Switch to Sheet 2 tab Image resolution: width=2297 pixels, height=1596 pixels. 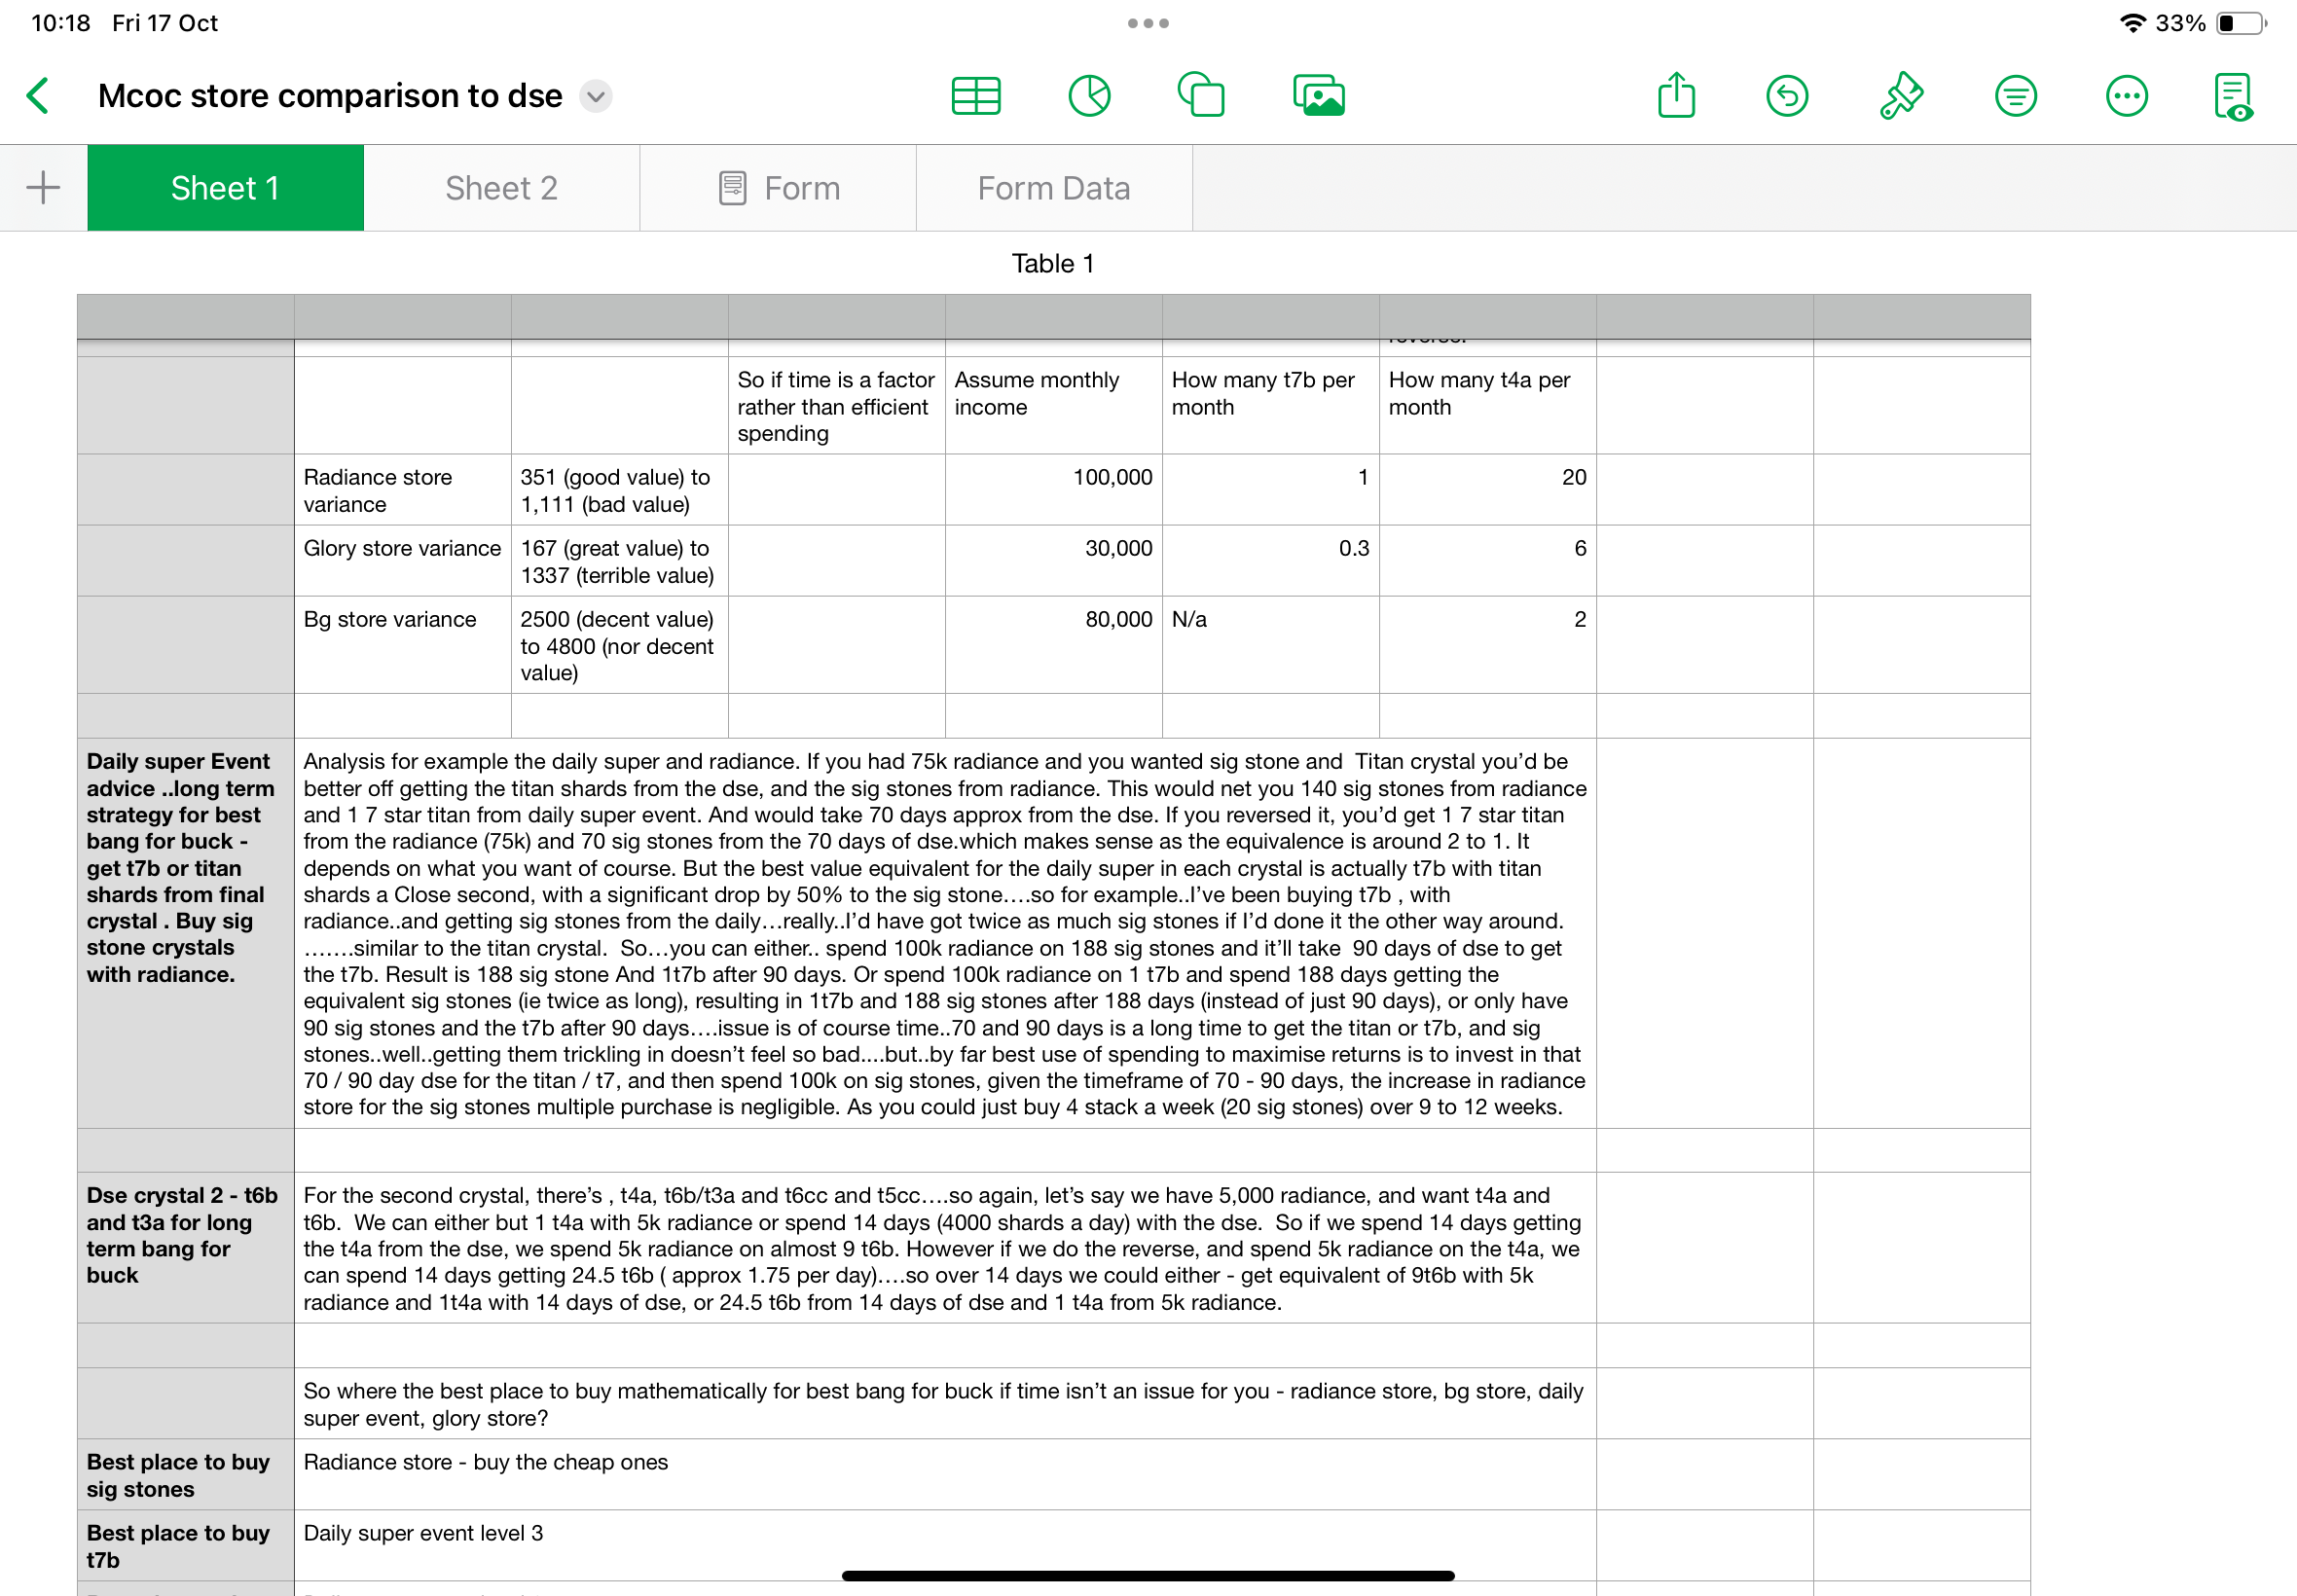click(501, 188)
